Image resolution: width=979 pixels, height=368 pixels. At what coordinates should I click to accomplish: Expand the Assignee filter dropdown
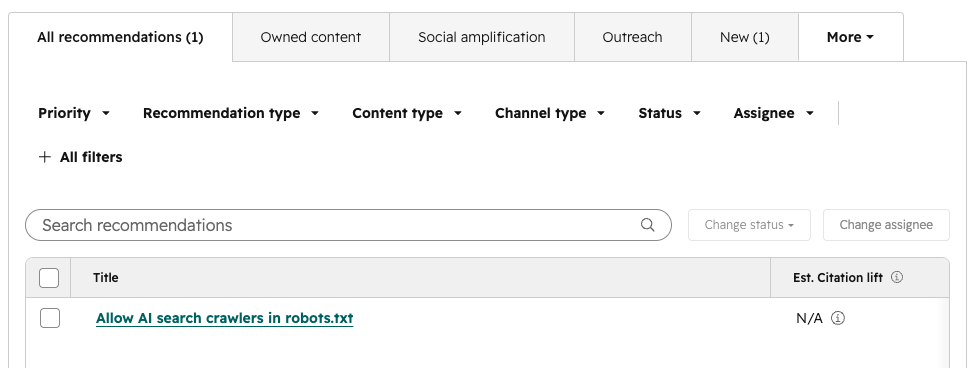[x=774, y=113]
